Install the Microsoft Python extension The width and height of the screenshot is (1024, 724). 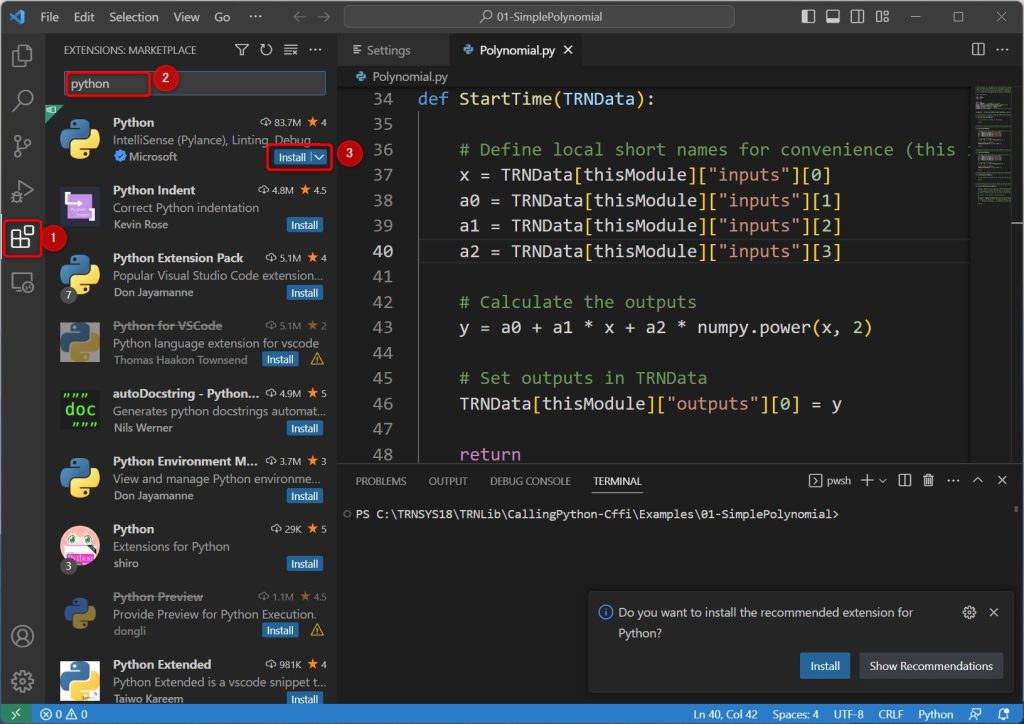(292, 157)
